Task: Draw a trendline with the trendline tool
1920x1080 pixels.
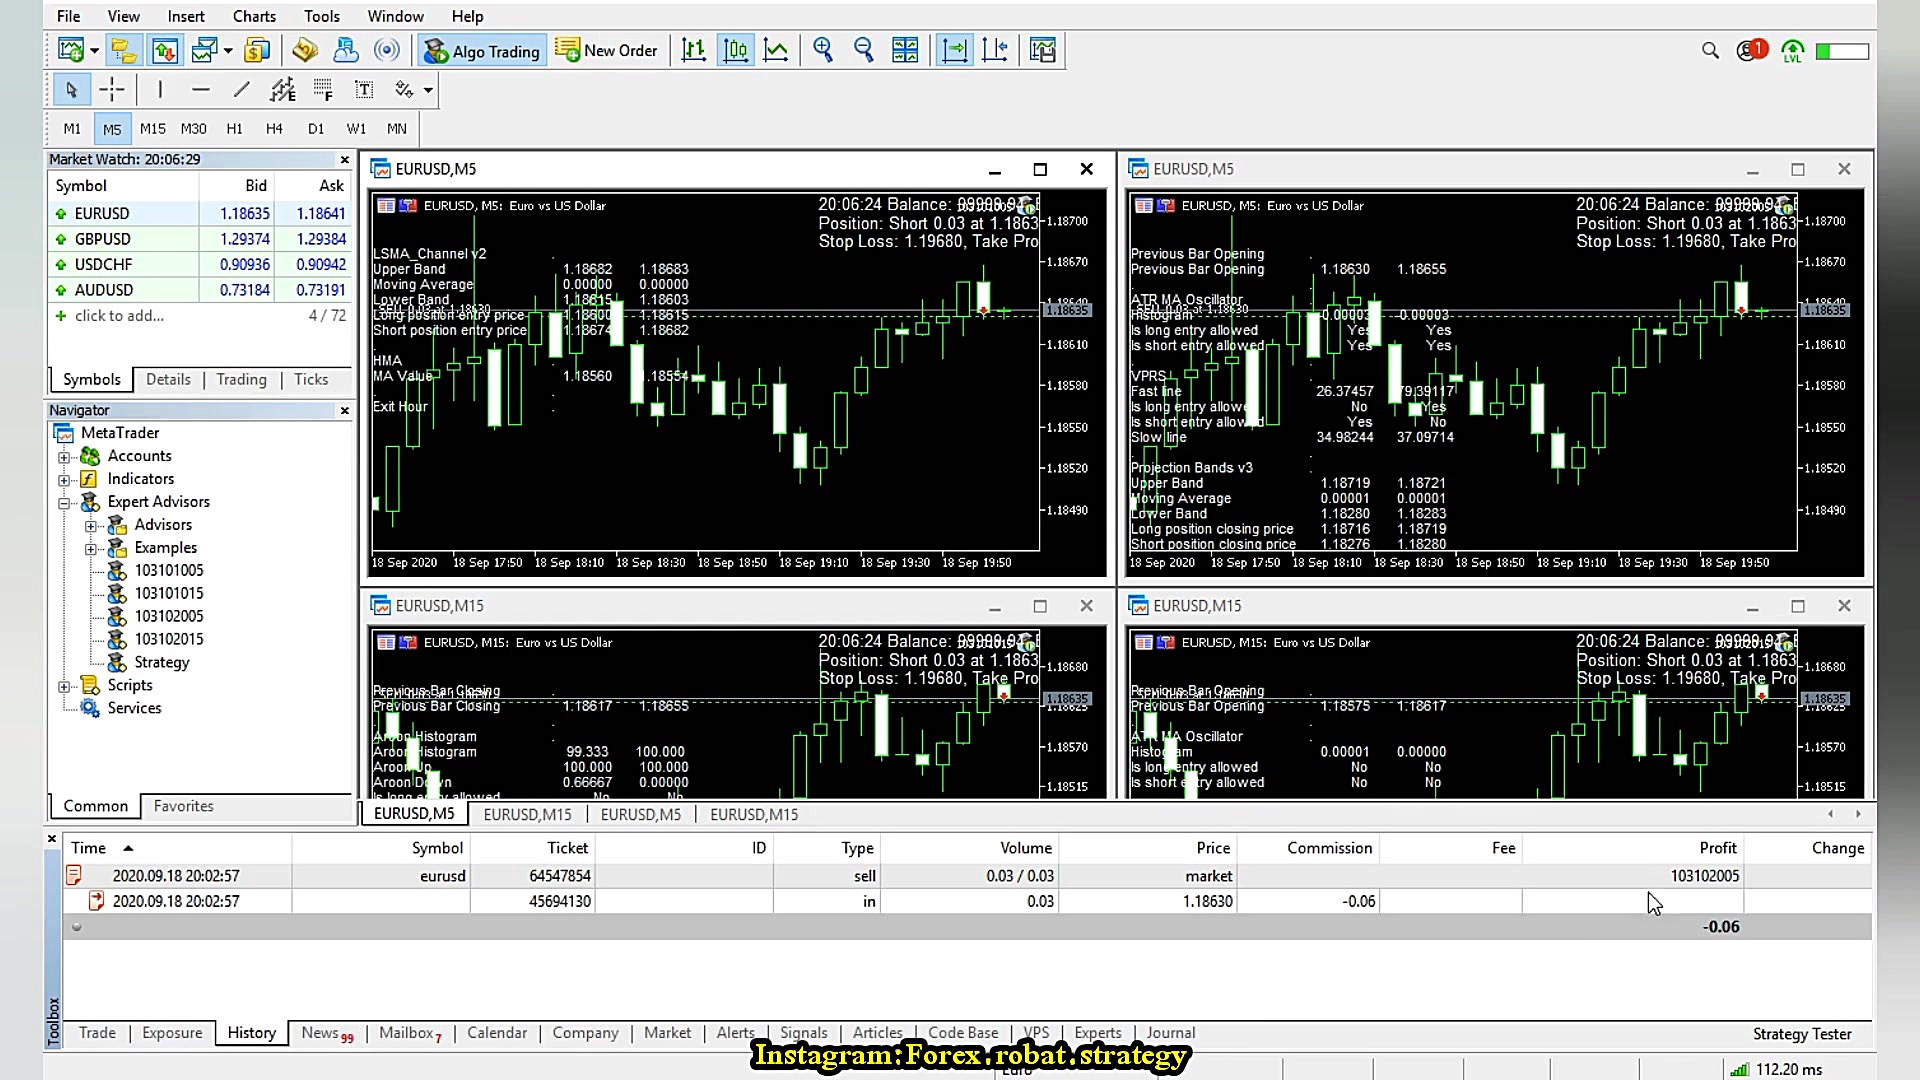Action: click(241, 90)
